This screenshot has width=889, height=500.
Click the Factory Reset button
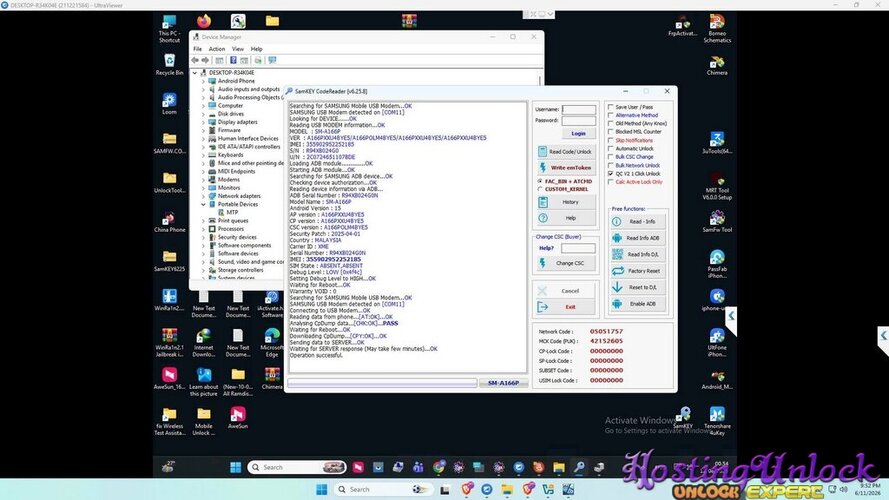(637, 271)
